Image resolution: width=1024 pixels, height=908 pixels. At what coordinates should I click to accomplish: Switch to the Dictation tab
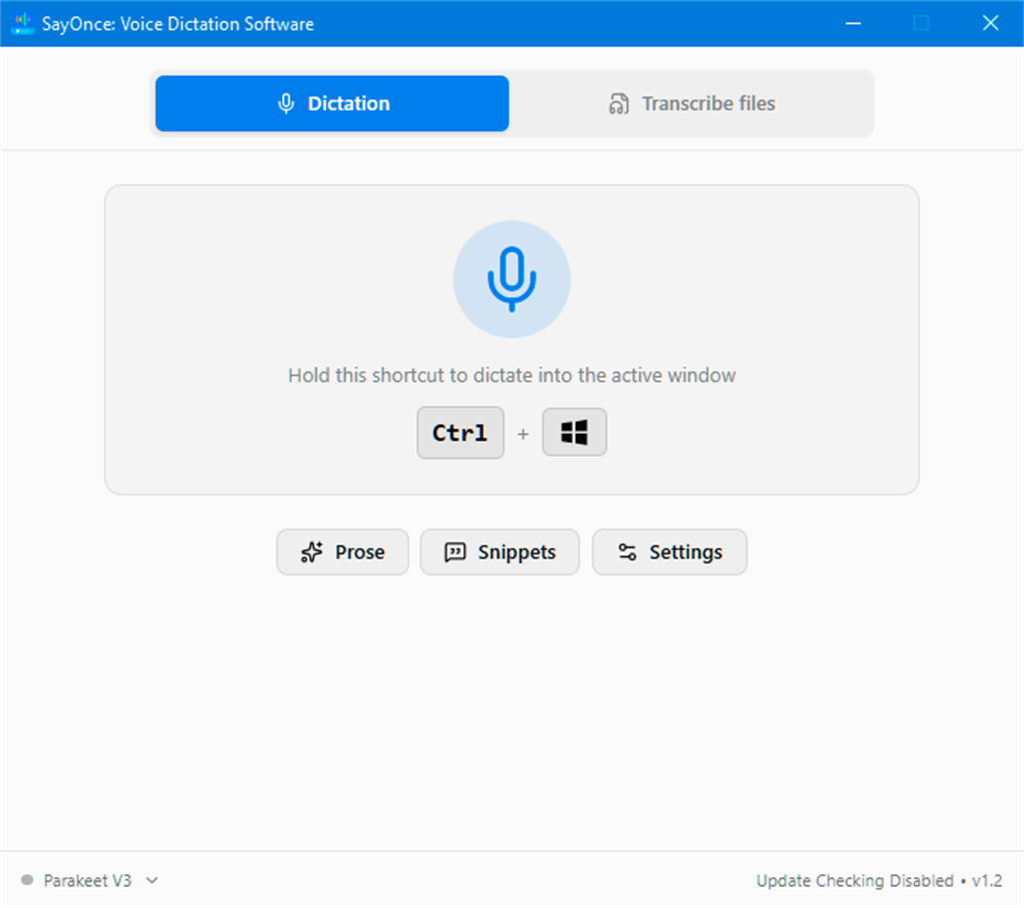332,103
